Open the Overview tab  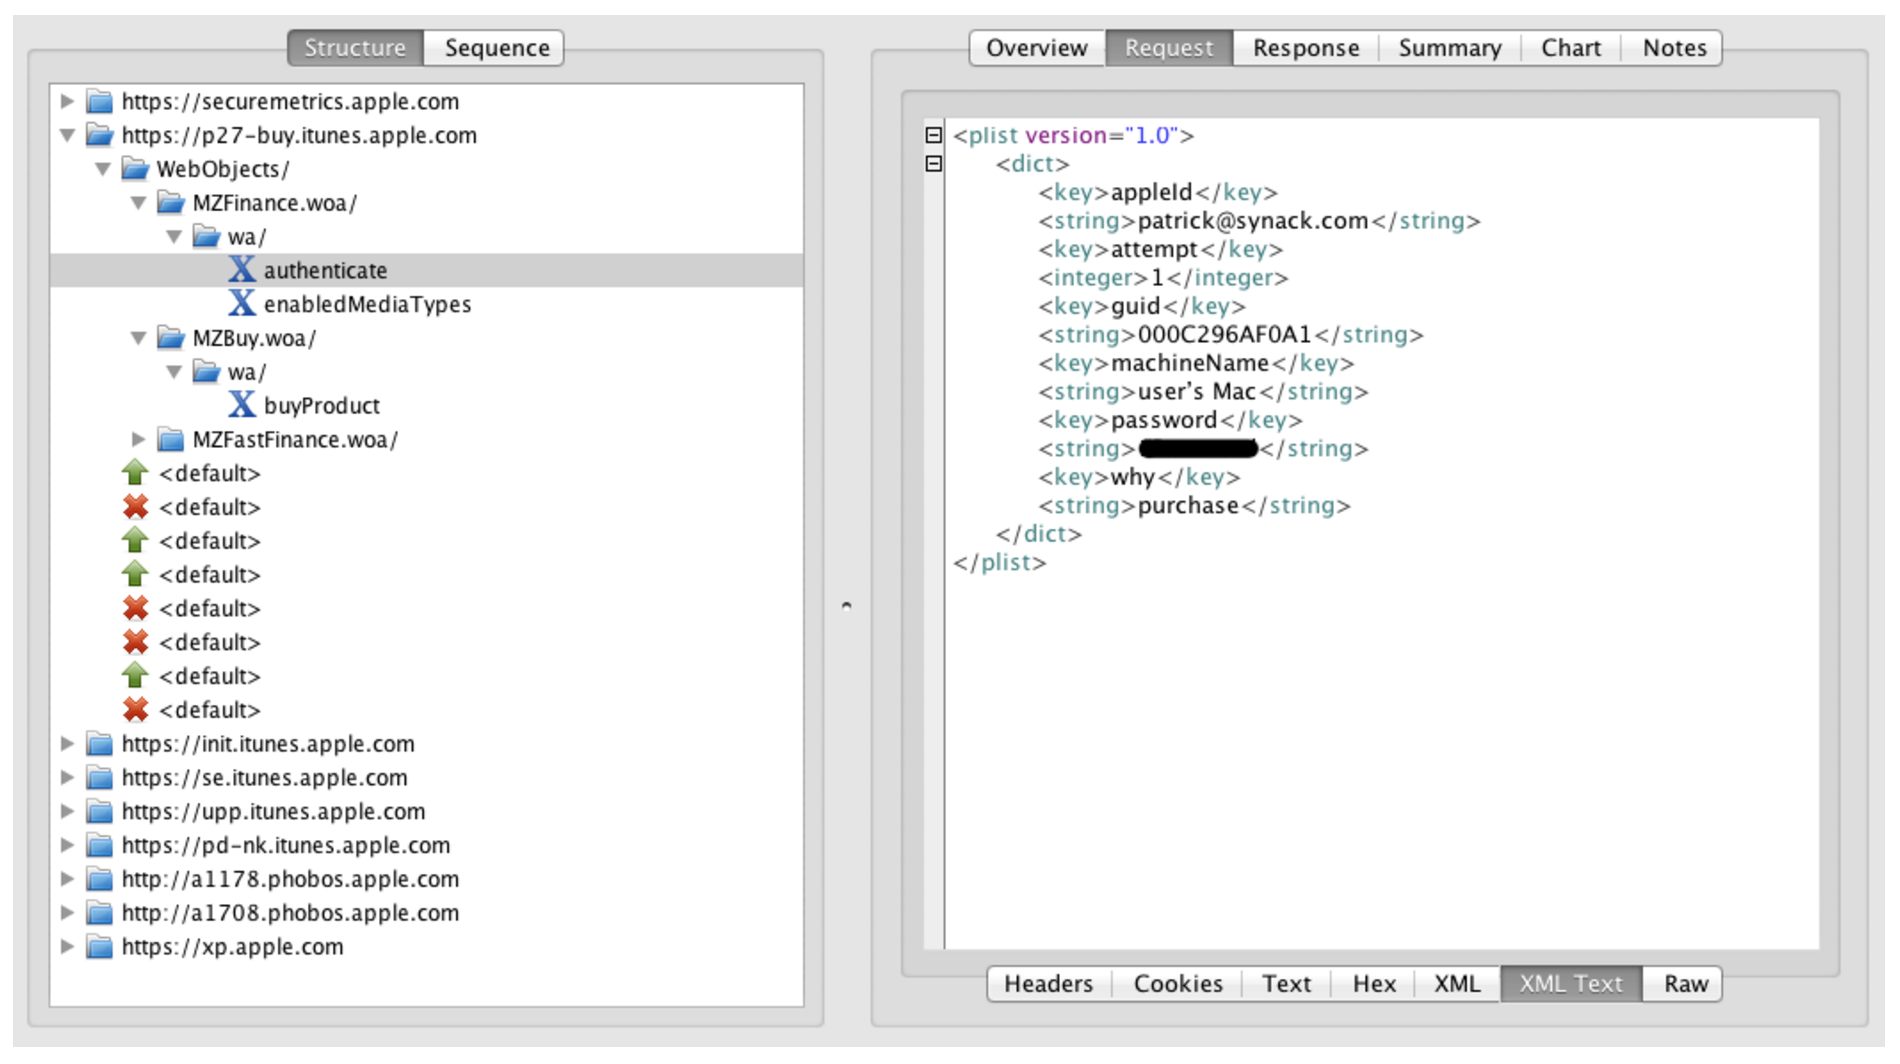(1037, 48)
